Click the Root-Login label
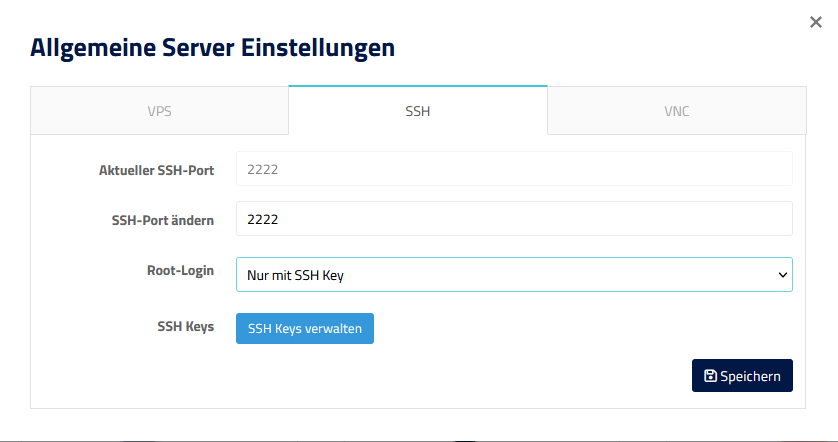 point(180,270)
